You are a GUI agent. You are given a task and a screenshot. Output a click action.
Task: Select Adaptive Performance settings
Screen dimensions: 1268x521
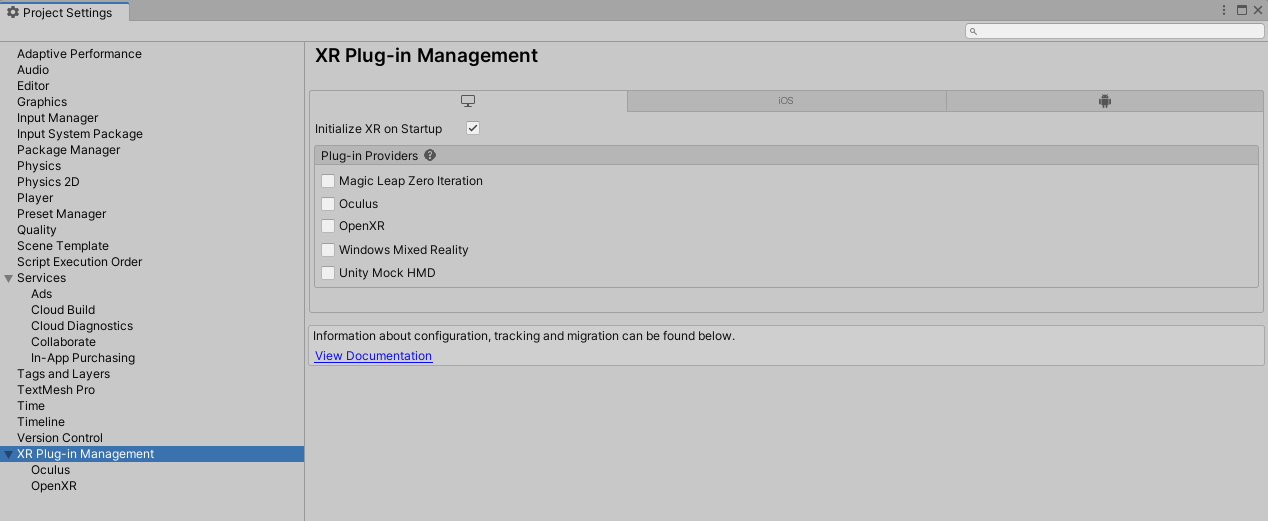click(79, 54)
